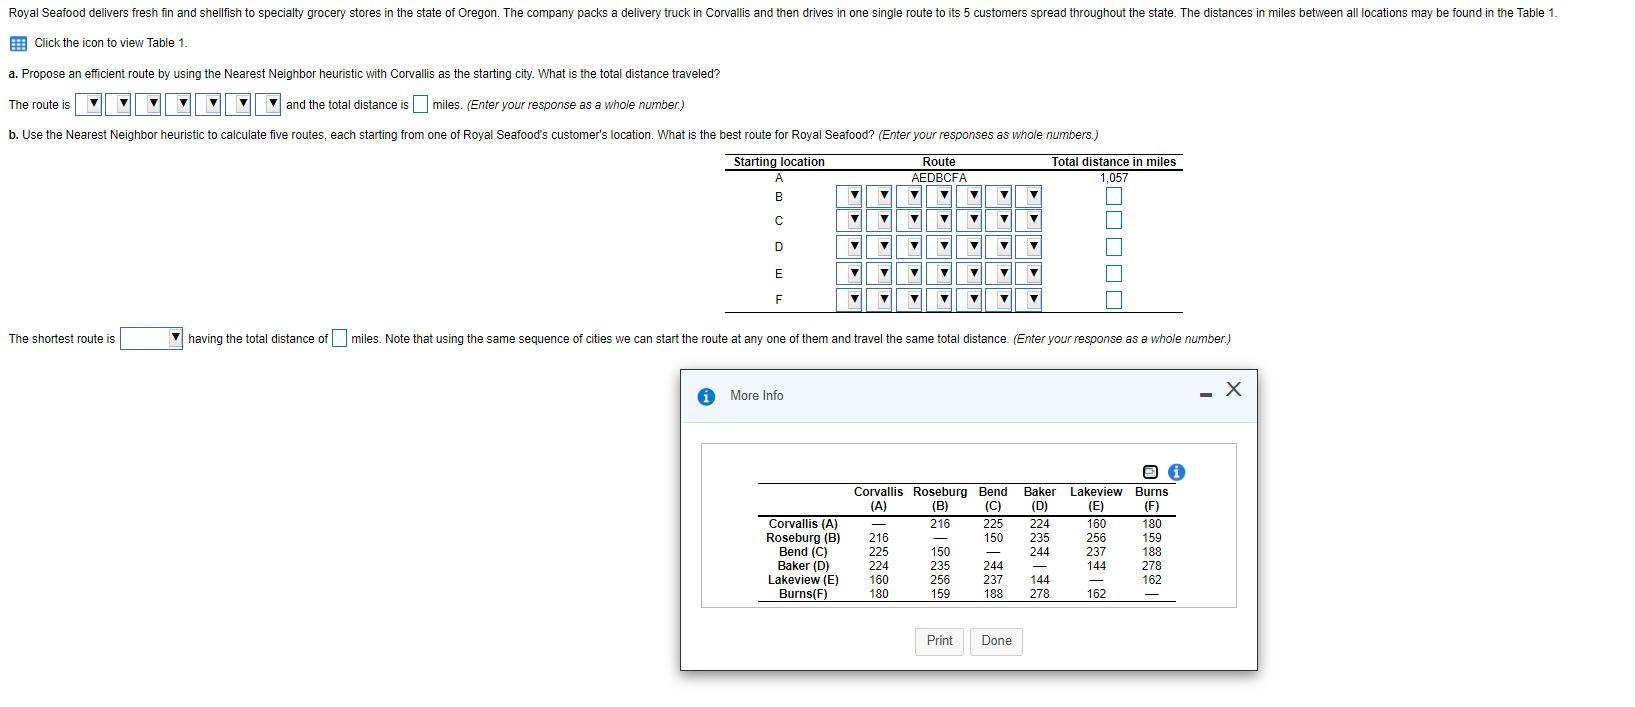Open first route dropdown in starting location C row
The height and width of the screenshot is (707, 1635).
(850, 220)
